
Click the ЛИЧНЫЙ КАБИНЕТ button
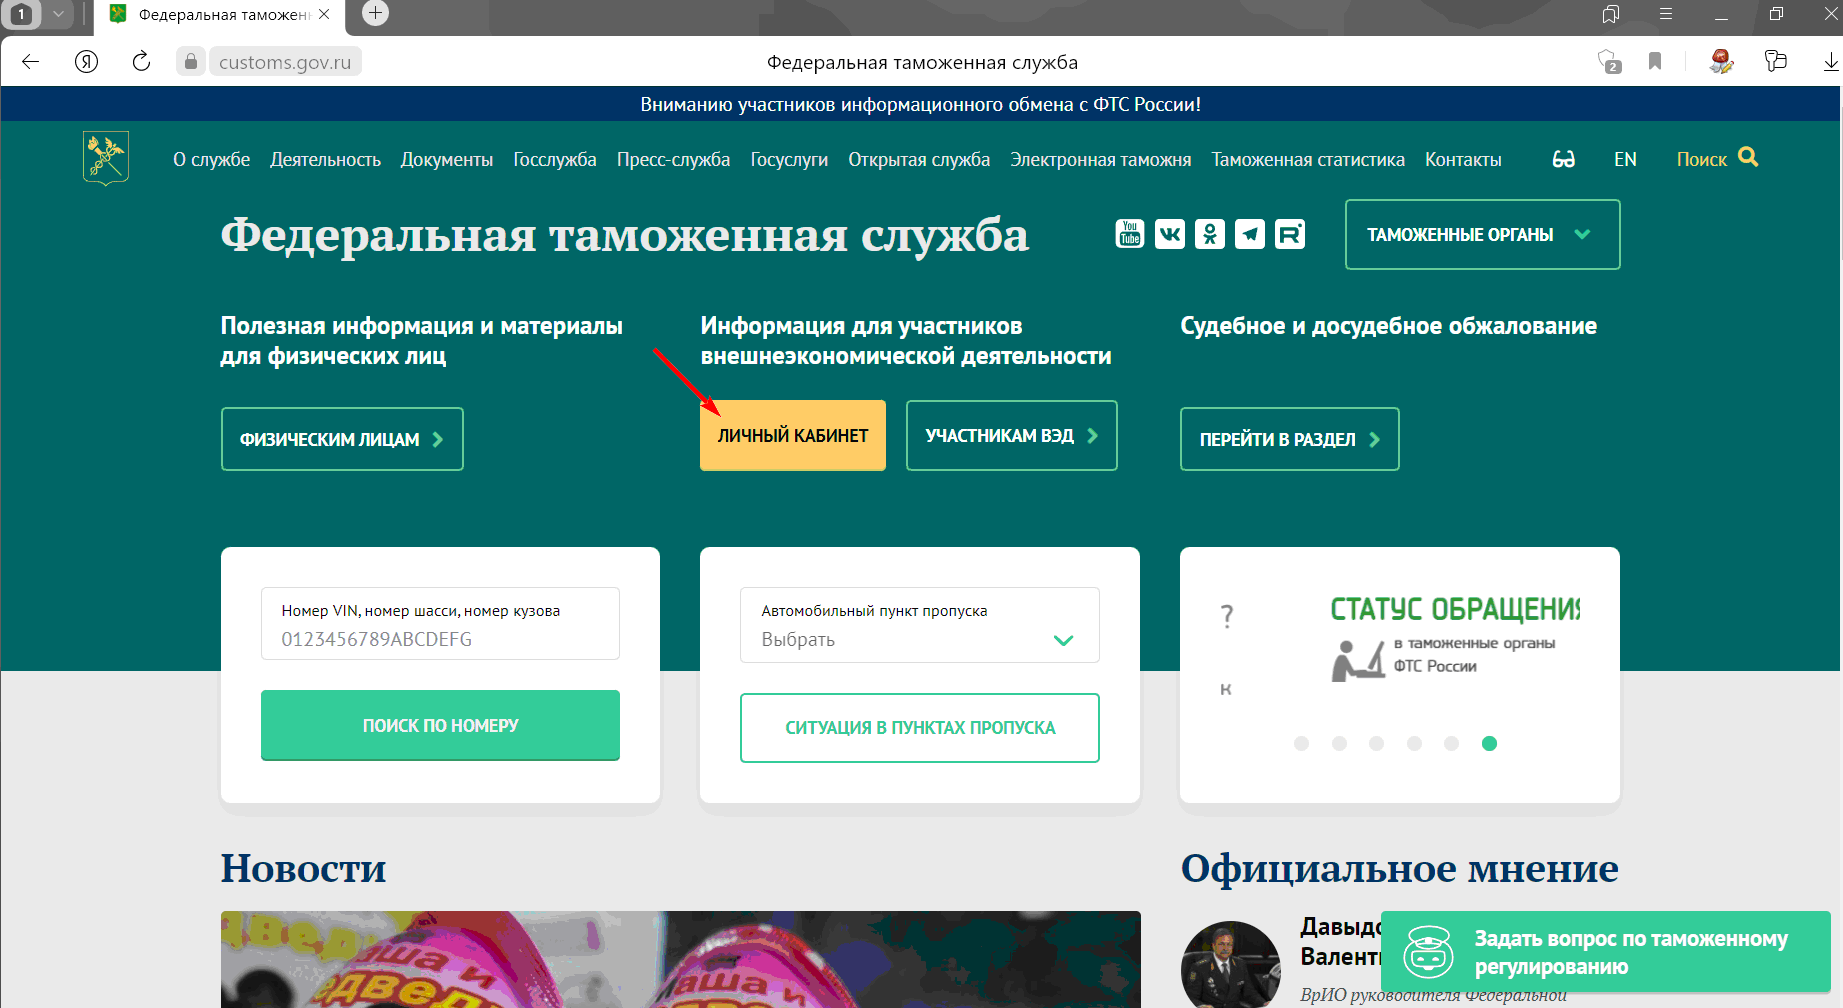(793, 435)
